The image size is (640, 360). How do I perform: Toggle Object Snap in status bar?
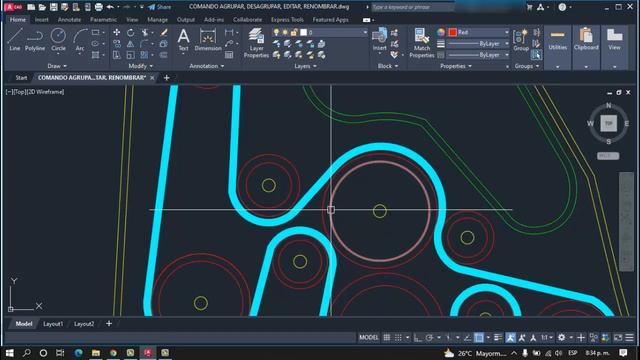(x=479, y=338)
